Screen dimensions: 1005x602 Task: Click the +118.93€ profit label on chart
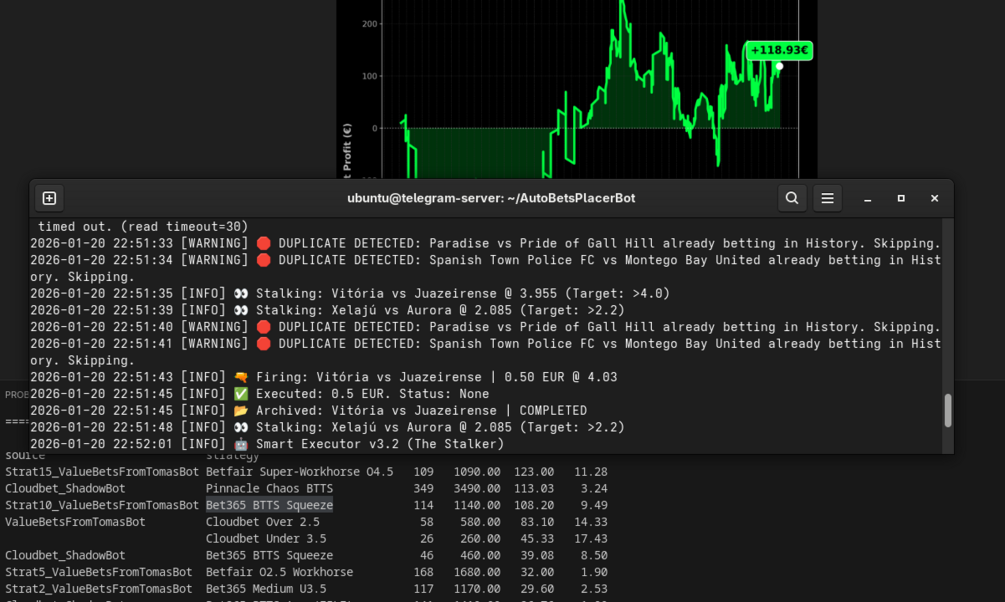click(779, 50)
